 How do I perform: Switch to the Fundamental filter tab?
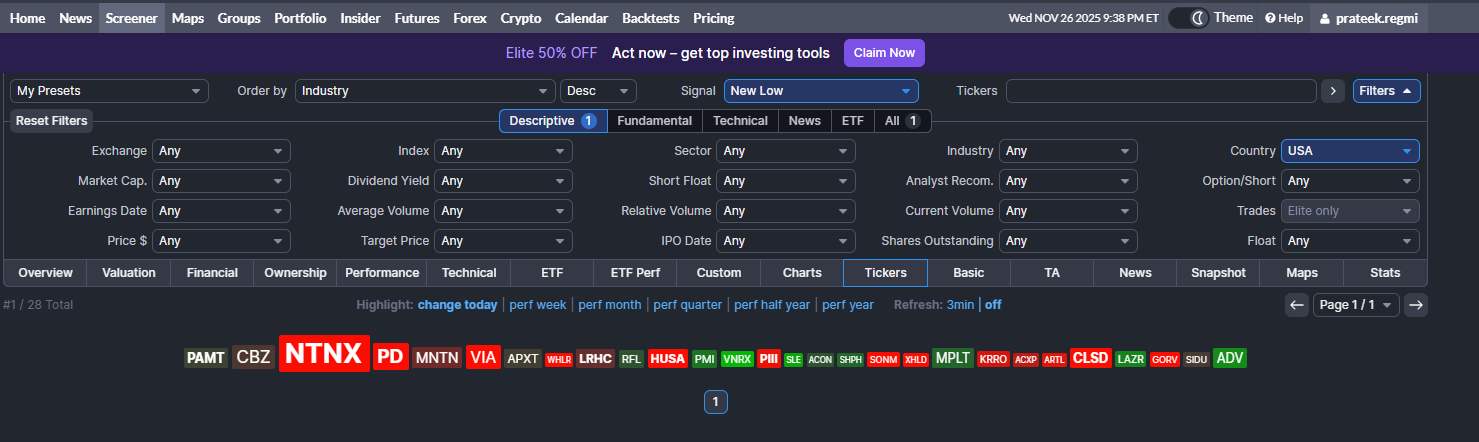pyautogui.click(x=655, y=121)
